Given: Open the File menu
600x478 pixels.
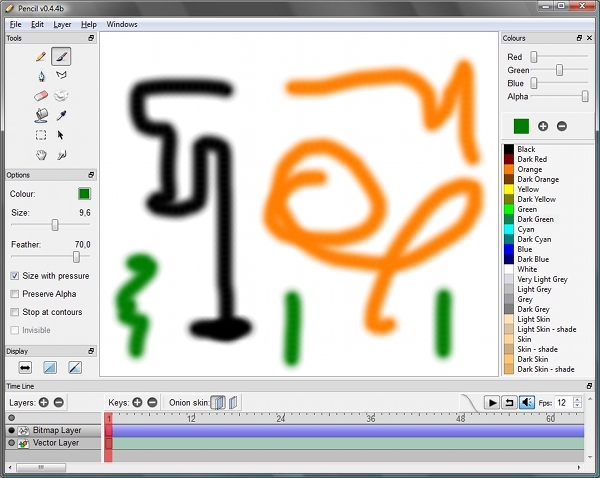Looking at the screenshot, I should pos(15,24).
